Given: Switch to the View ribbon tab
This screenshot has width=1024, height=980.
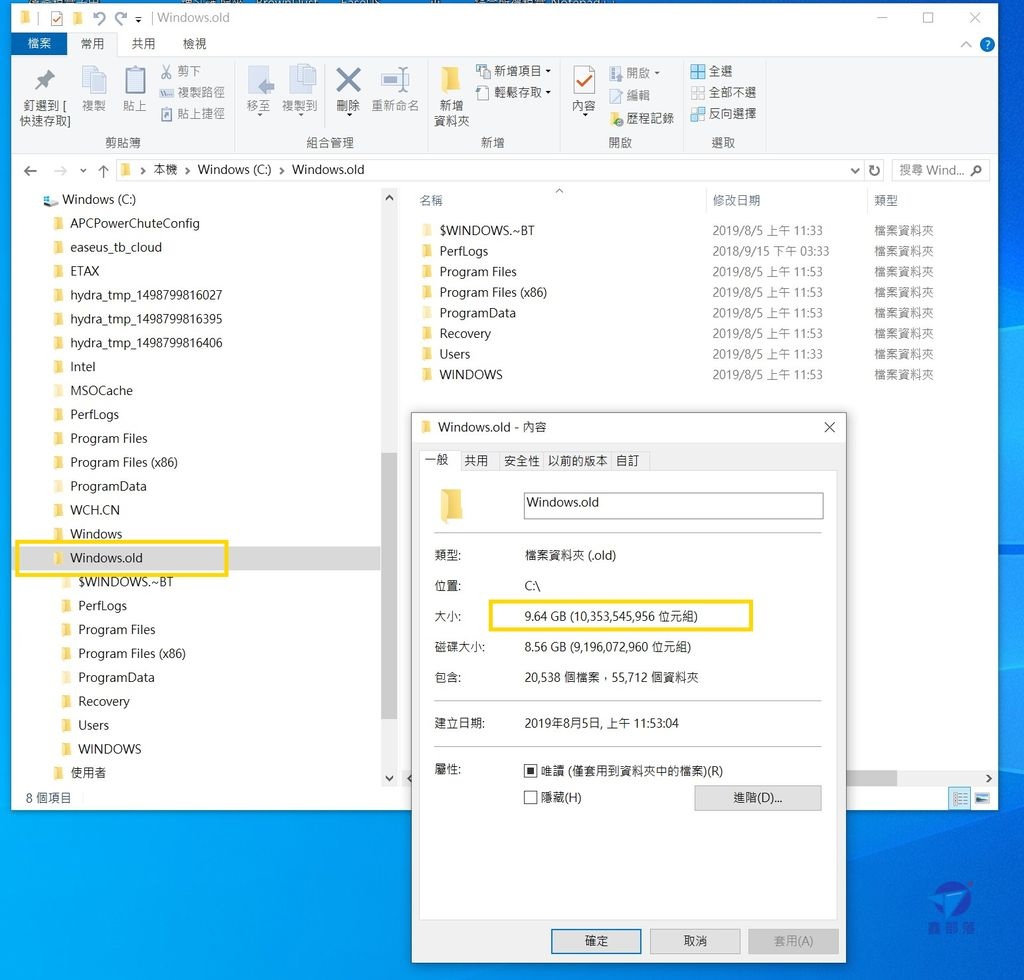Looking at the screenshot, I should tap(195, 44).
